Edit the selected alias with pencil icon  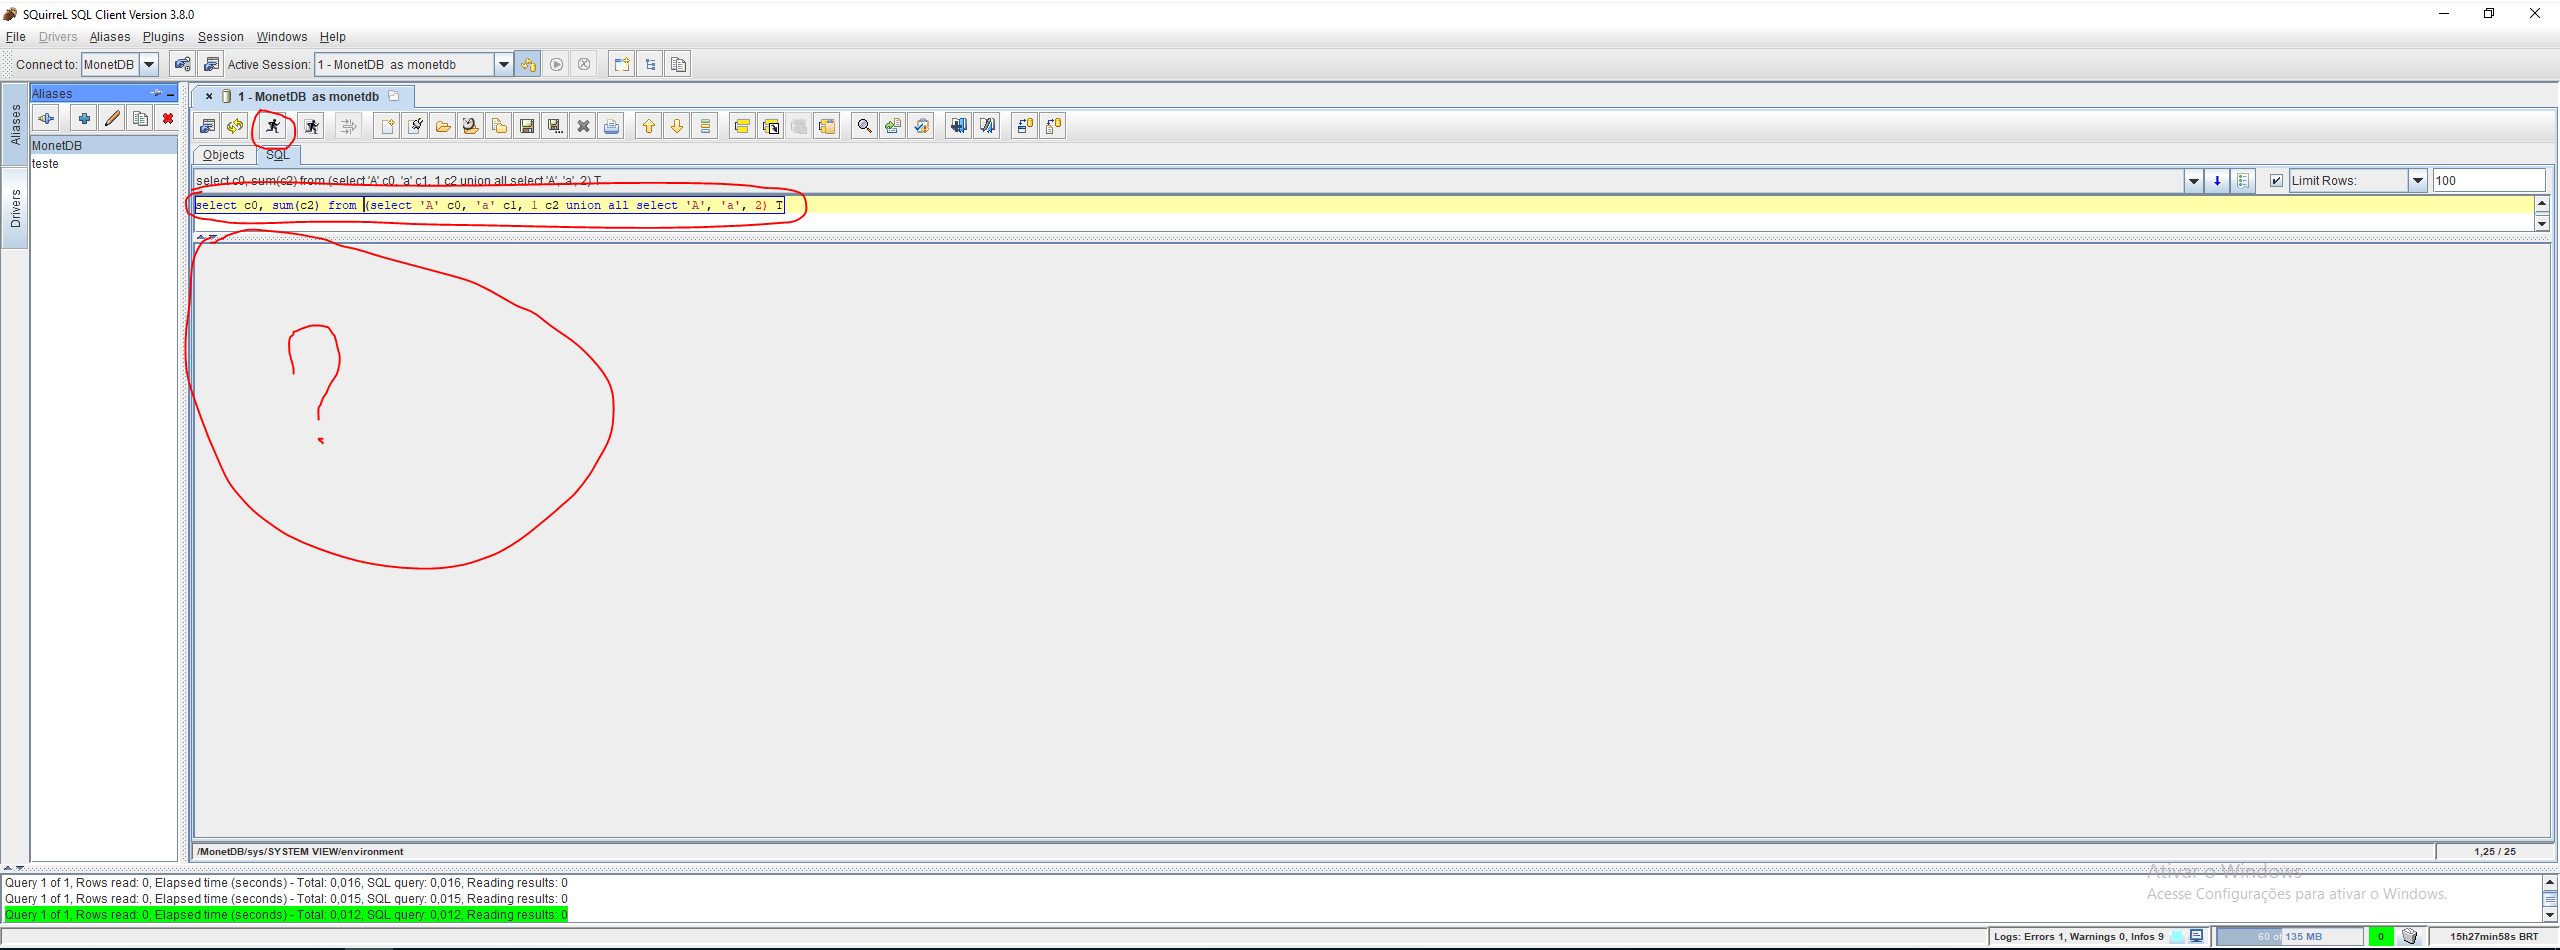pos(112,119)
